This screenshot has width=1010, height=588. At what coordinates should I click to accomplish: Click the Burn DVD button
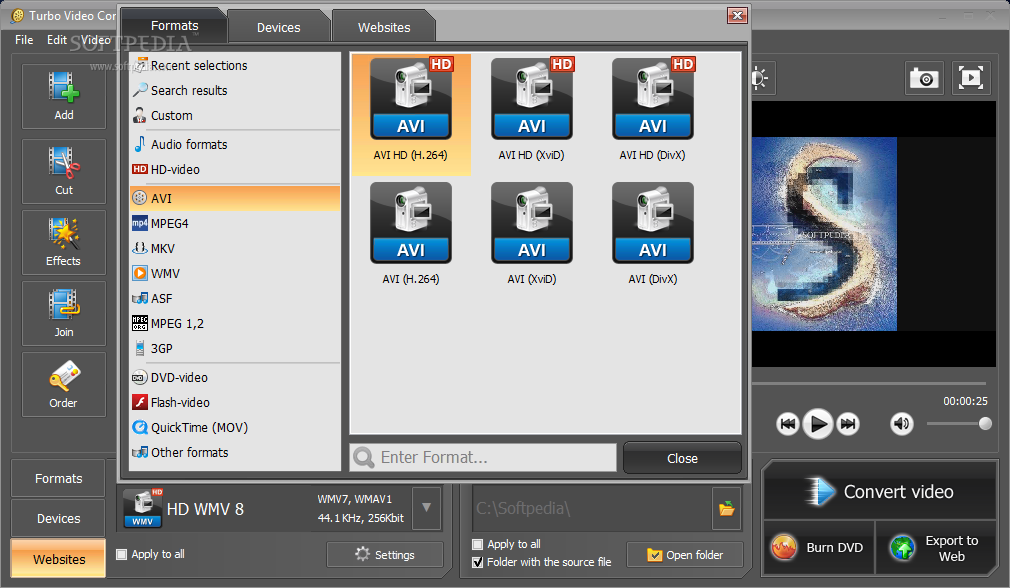point(819,547)
